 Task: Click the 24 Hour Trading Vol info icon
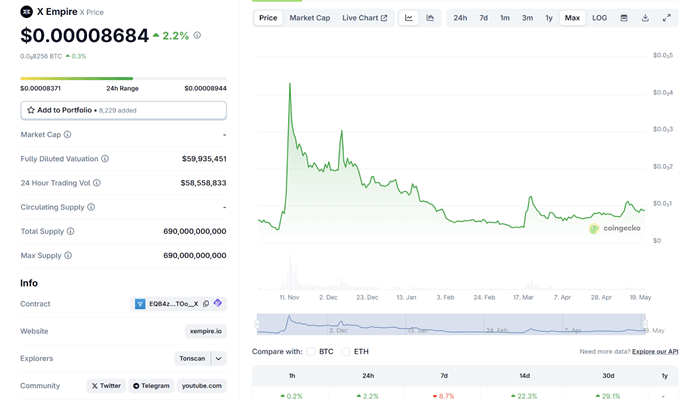(x=97, y=183)
